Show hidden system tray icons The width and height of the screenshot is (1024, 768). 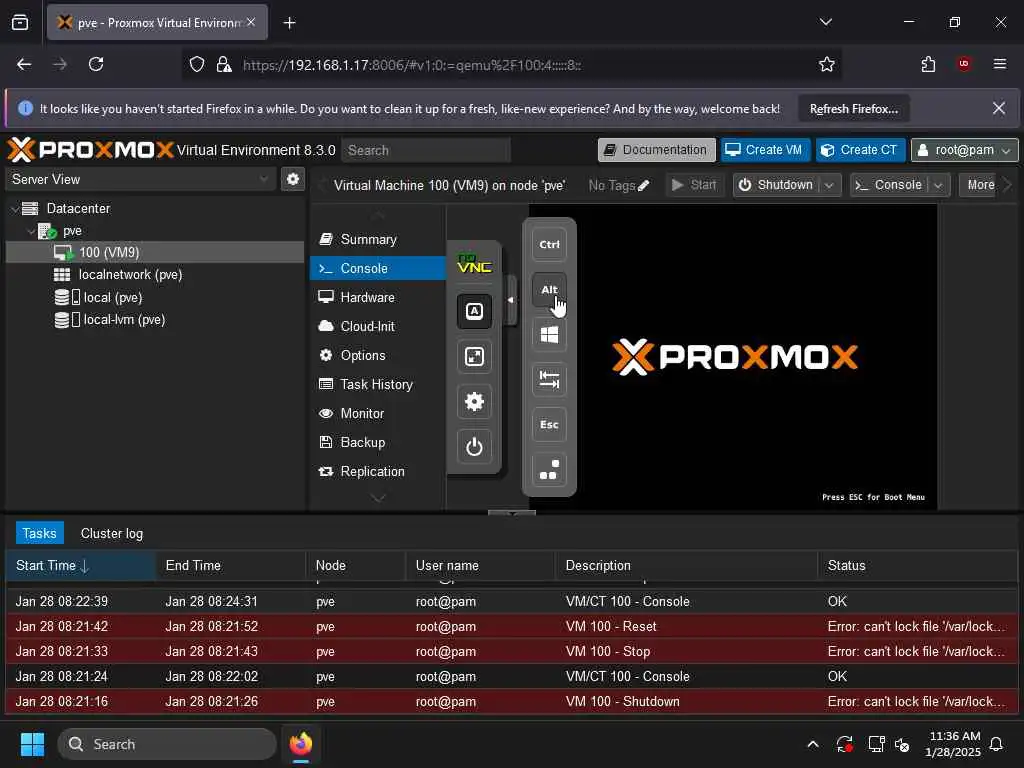click(813, 744)
